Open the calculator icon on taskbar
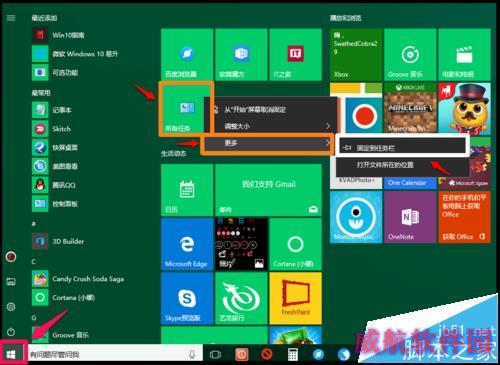Viewport: 500px width, 365px height. click(x=293, y=354)
